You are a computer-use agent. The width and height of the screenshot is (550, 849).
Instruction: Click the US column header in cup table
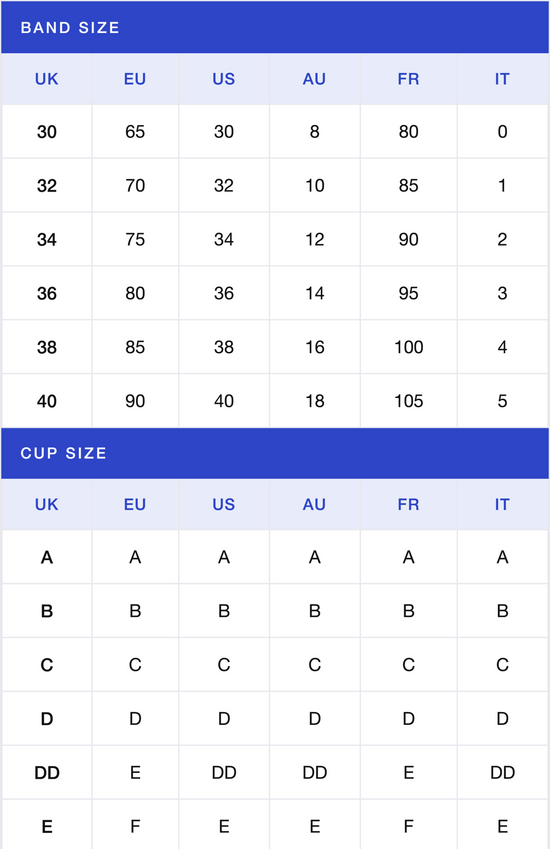click(224, 505)
